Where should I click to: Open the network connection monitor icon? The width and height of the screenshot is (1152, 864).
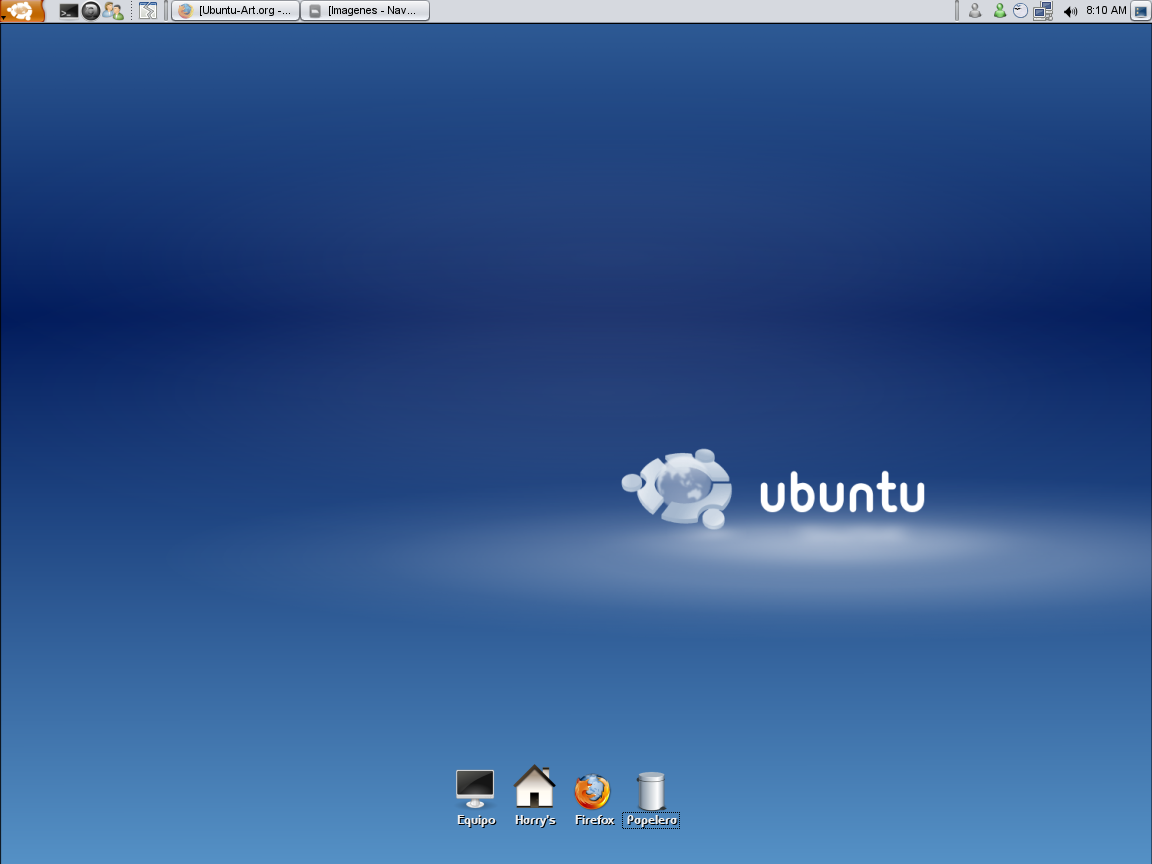(x=1043, y=11)
